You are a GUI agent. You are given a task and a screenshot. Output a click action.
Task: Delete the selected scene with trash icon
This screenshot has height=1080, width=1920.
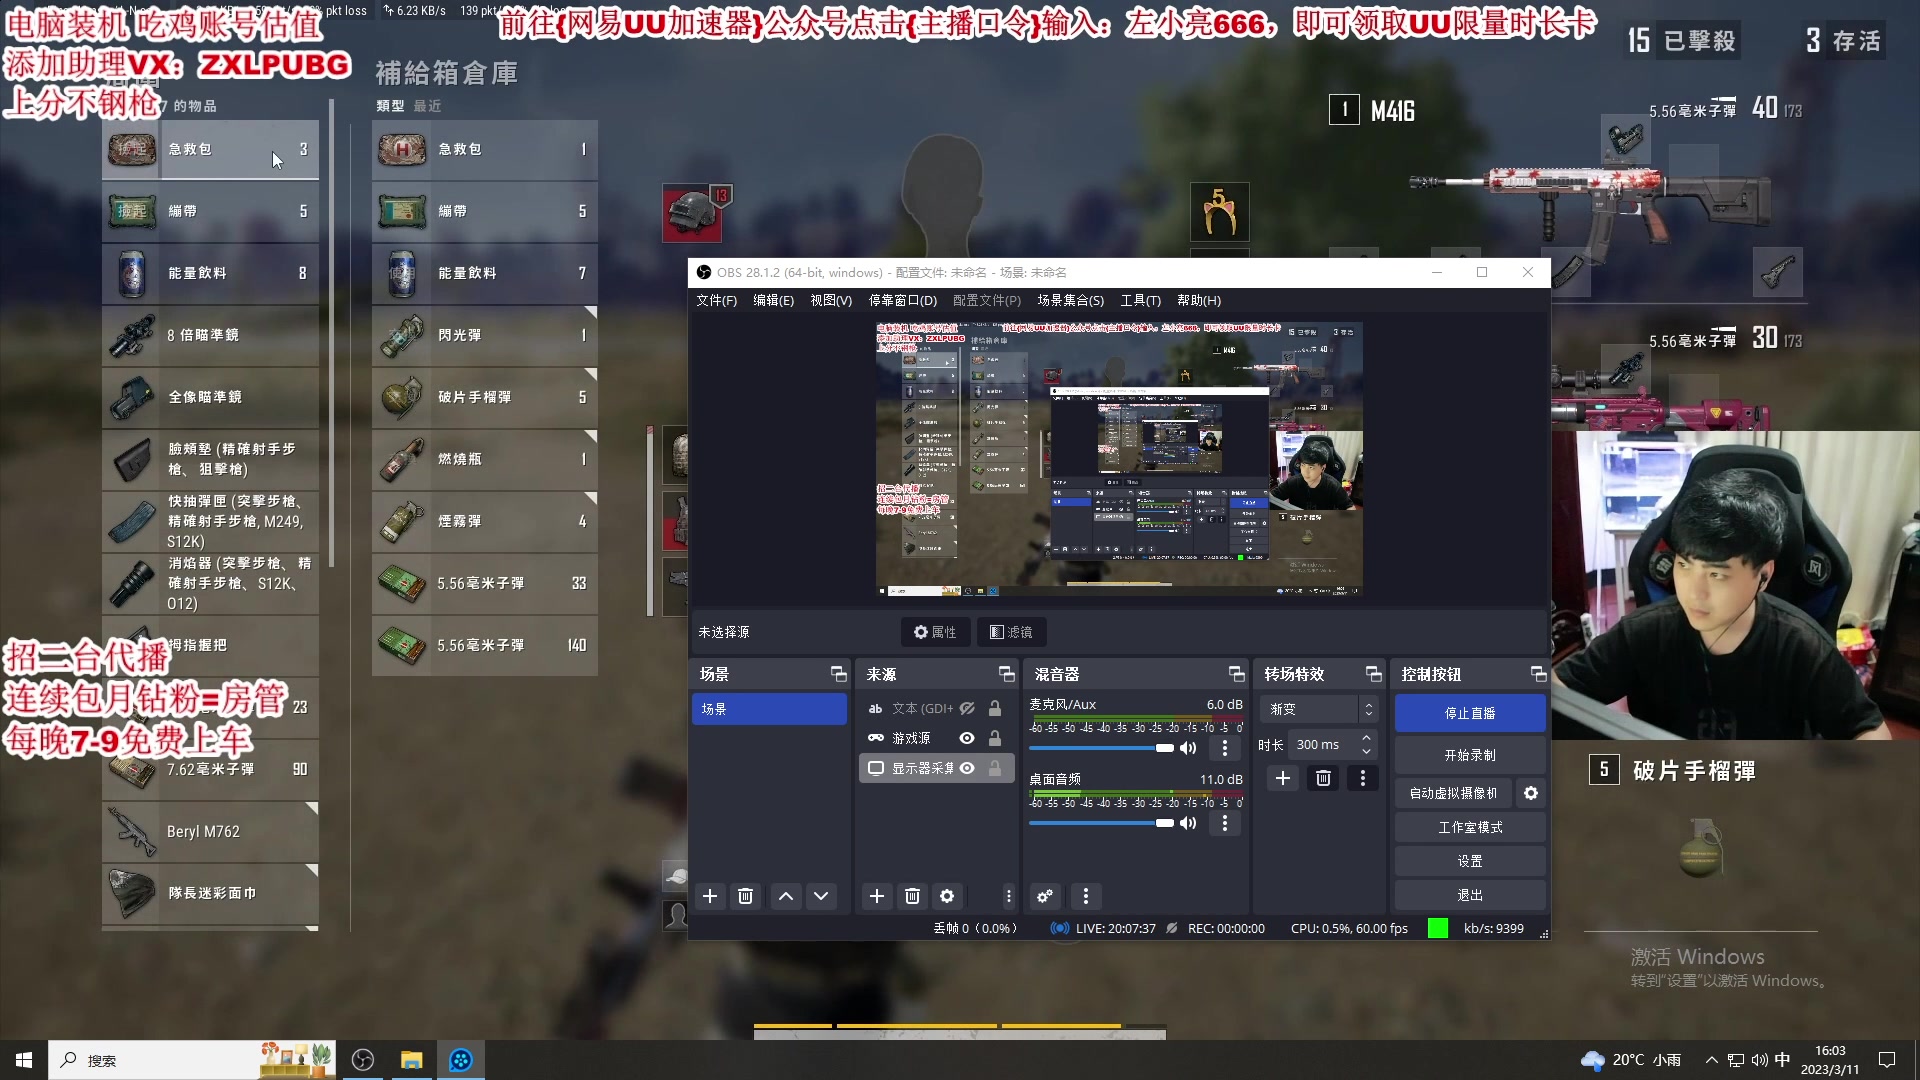(x=745, y=896)
